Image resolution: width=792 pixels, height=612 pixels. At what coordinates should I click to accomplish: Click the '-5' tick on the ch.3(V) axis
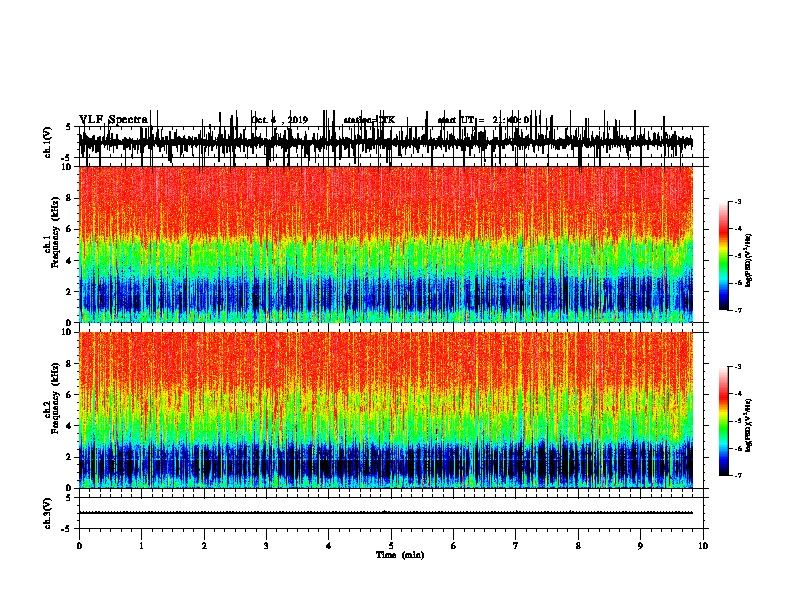click(67, 529)
